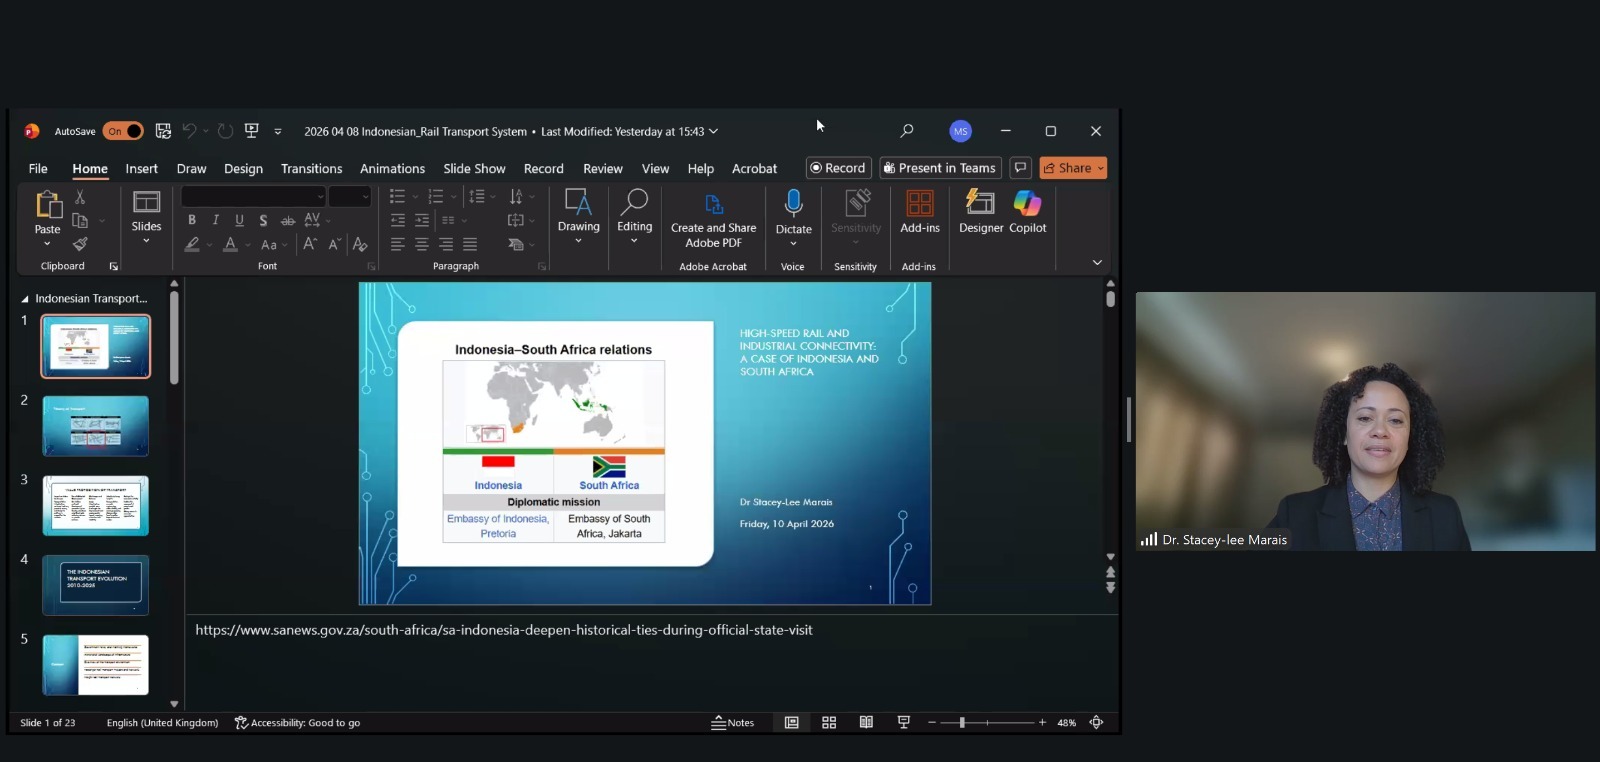Image resolution: width=1600 pixels, height=762 pixels.
Task: Open the Designer pane
Action: [980, 212]
